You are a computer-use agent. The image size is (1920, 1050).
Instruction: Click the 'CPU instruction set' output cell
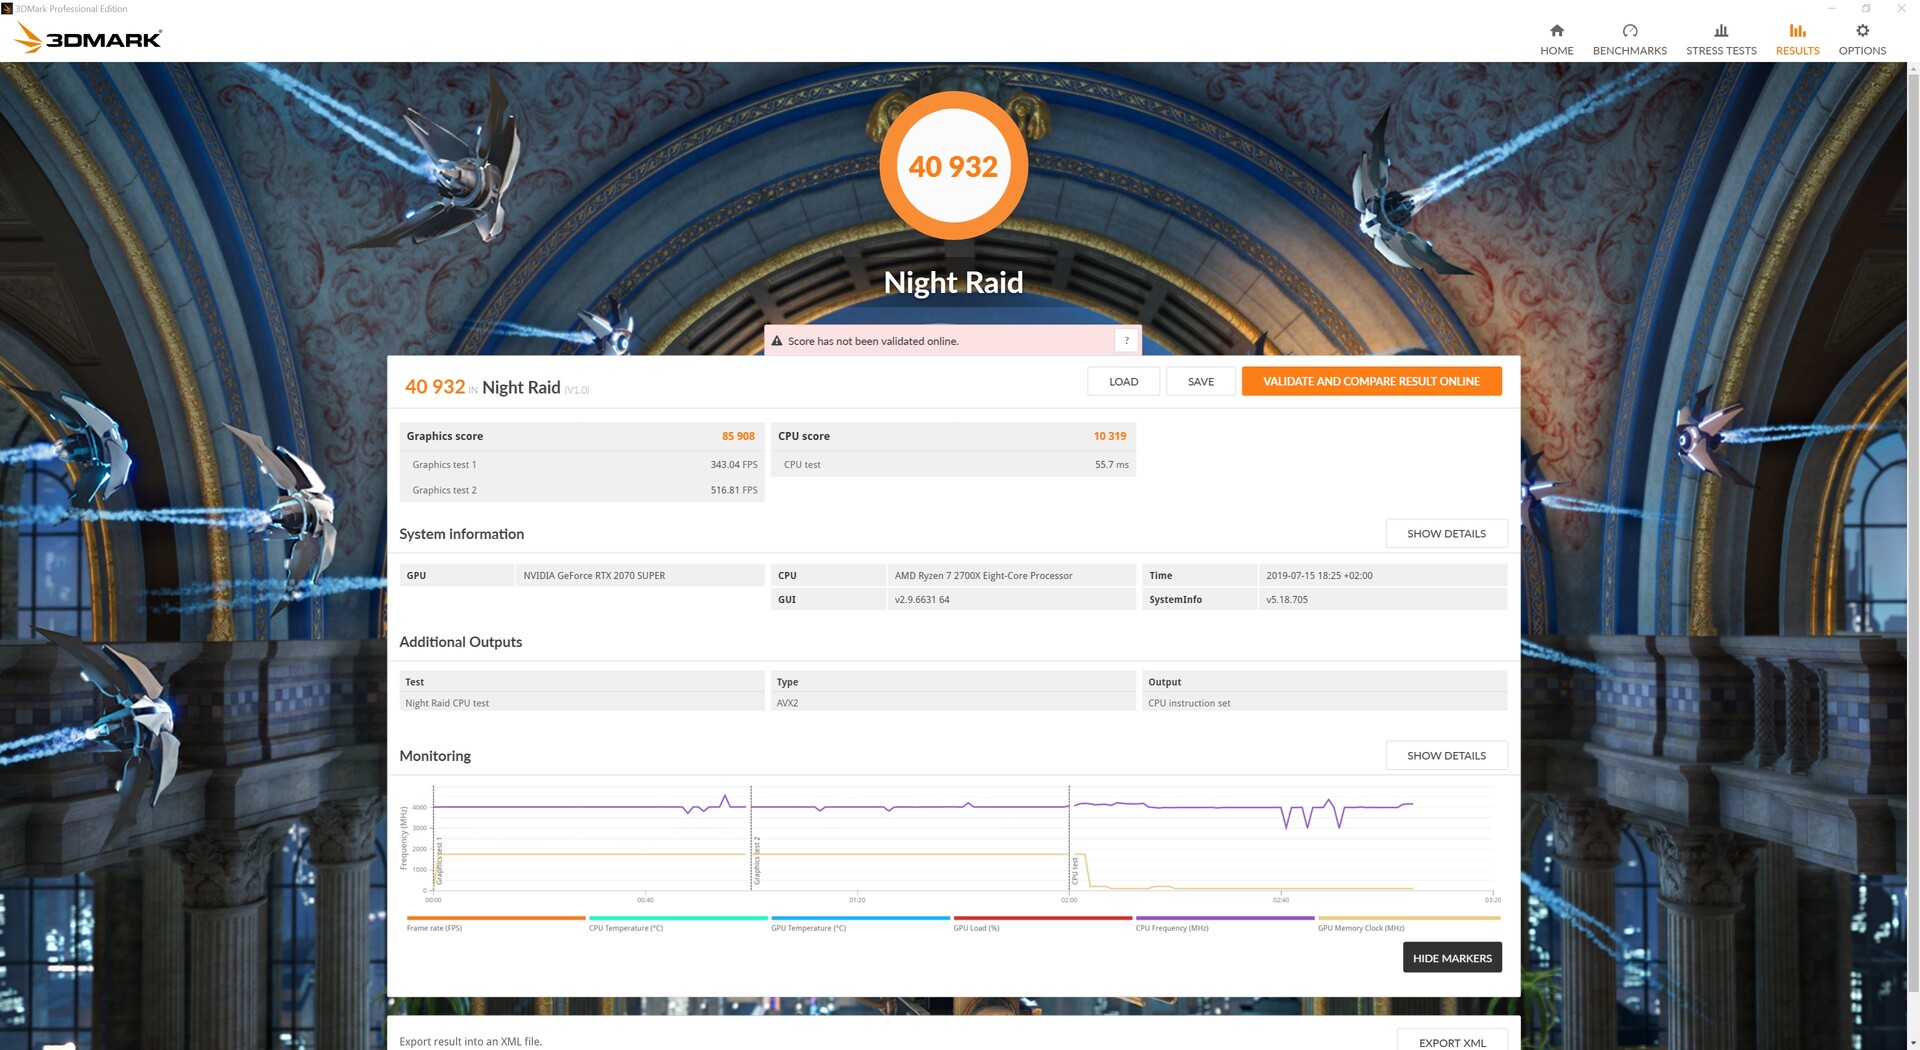tap(1324, 703)
